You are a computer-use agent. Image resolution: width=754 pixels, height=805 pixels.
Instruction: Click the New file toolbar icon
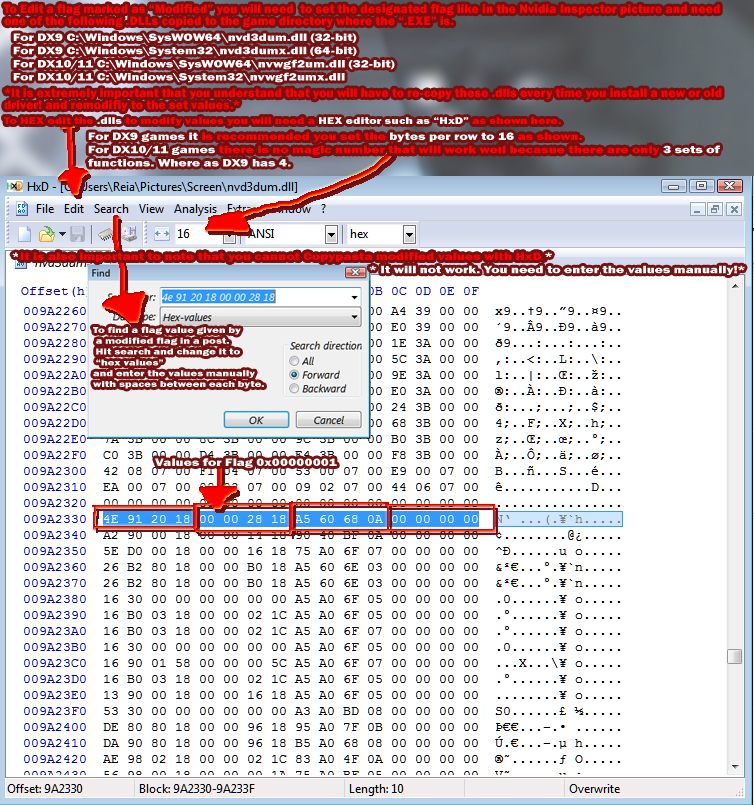click(x=25, y=234)
